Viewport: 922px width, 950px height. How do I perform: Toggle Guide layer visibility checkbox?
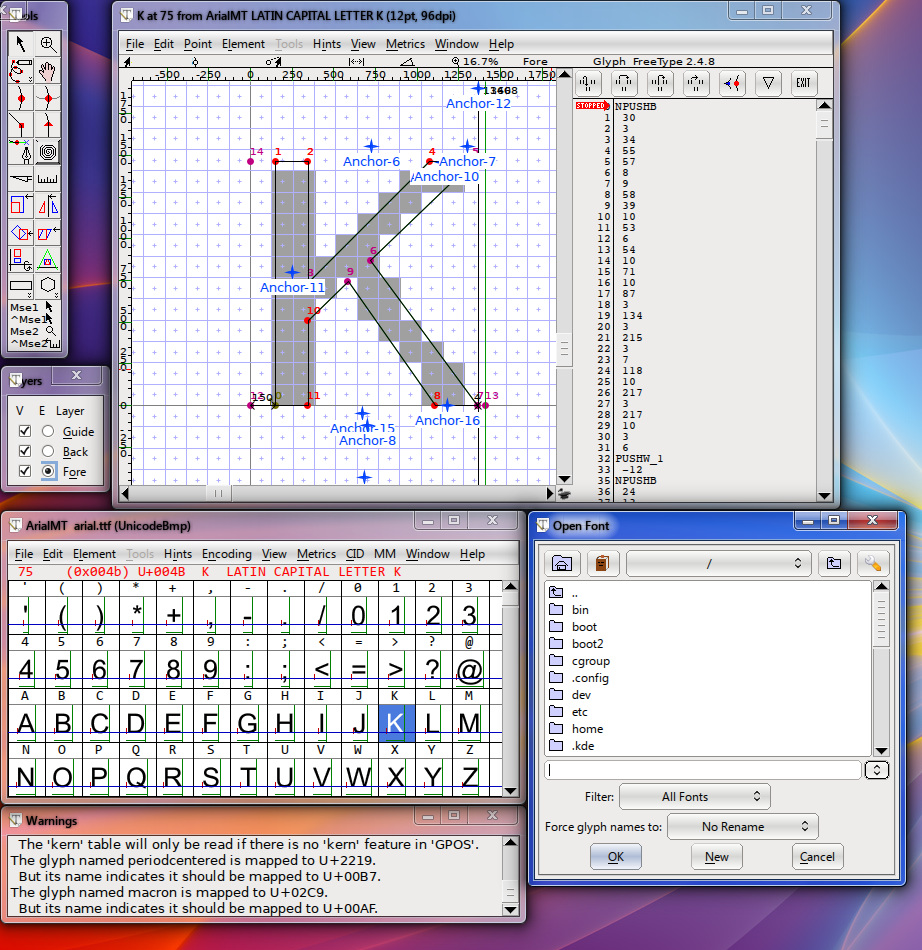click(x=24, y=432)
